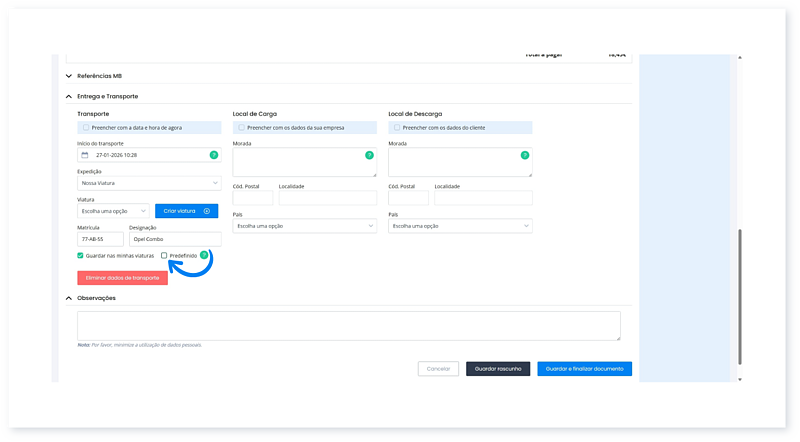Click green help icon in Local de Carga Morada

(369, 155)
